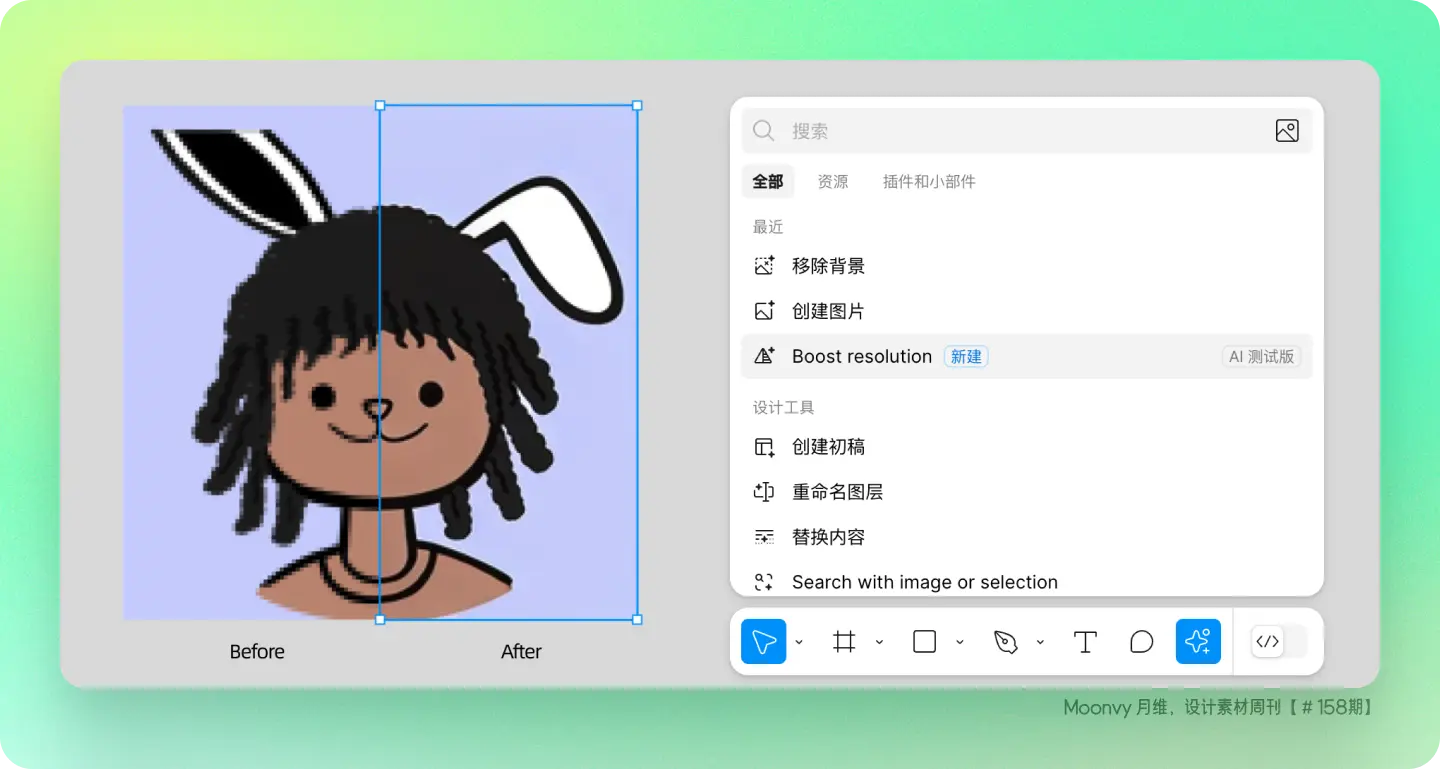Image resolution: width=1440 pixels, height=769 pixels.
Task: Click the top-right selection resize handle
Action: click(x=637, y=105)
